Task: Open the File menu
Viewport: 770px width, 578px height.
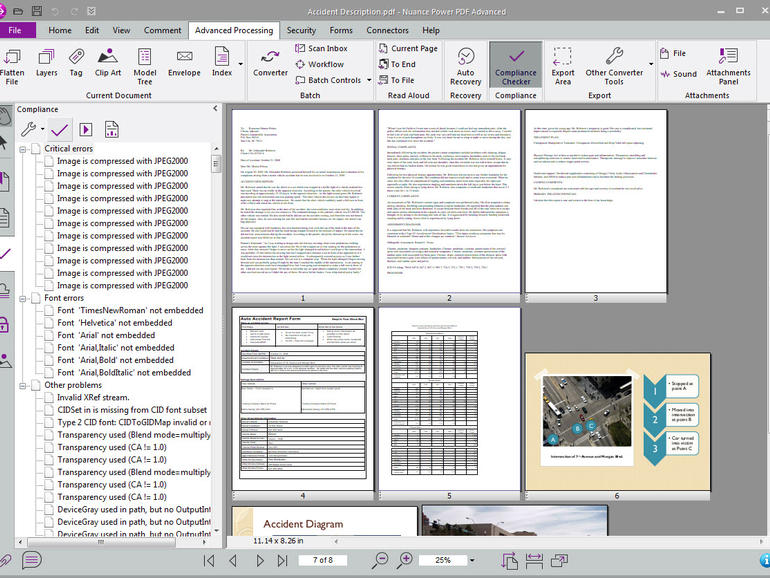Action: pyautogui.click(x=17, y=30)
